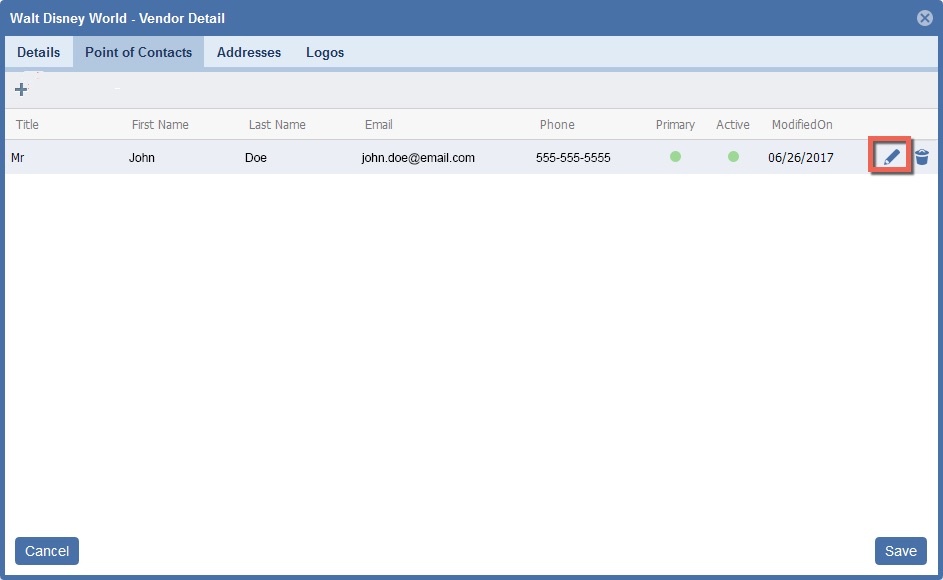Sort by First Name column header
Image resolution: width=943 pixels, height=580 pixels.
(x=160, y=125)
